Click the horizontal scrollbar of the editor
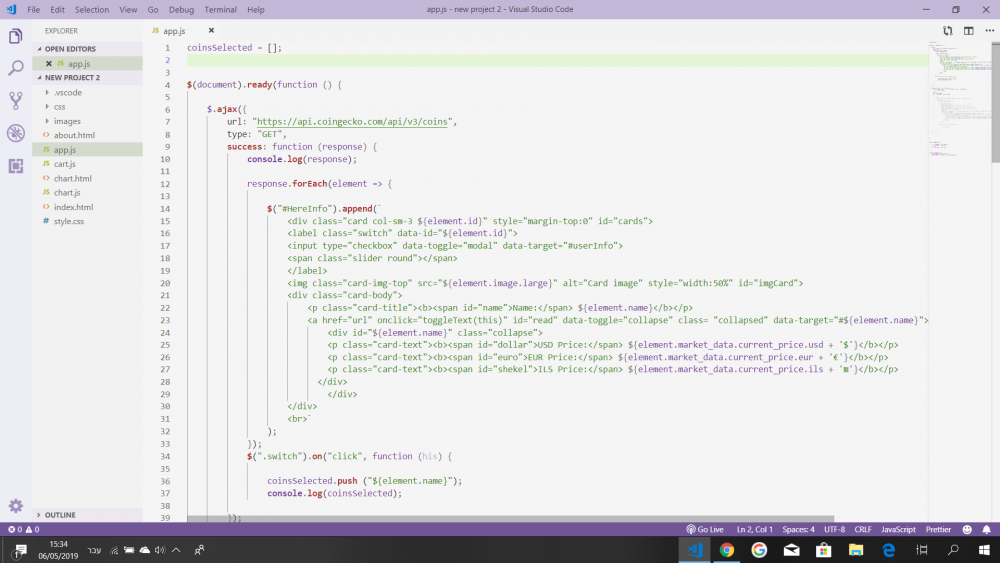The width and height of the screenshot is (1000, 563). point(510,519)
